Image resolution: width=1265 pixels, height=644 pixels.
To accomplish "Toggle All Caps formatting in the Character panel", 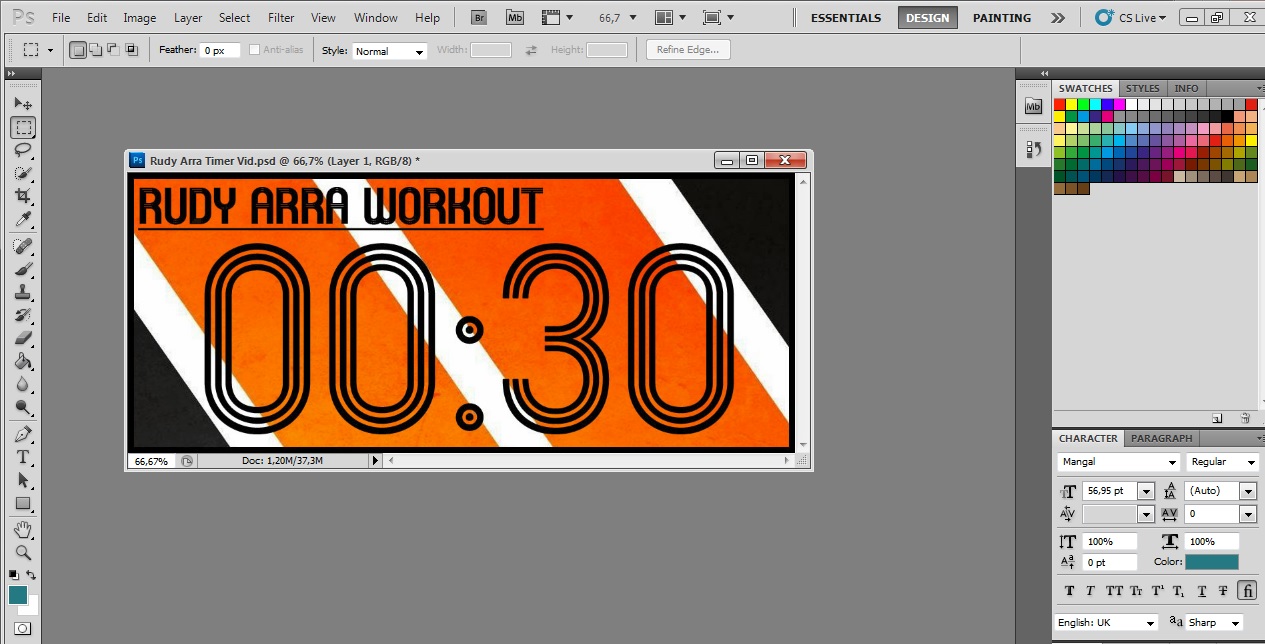I will pos(1114,591).
